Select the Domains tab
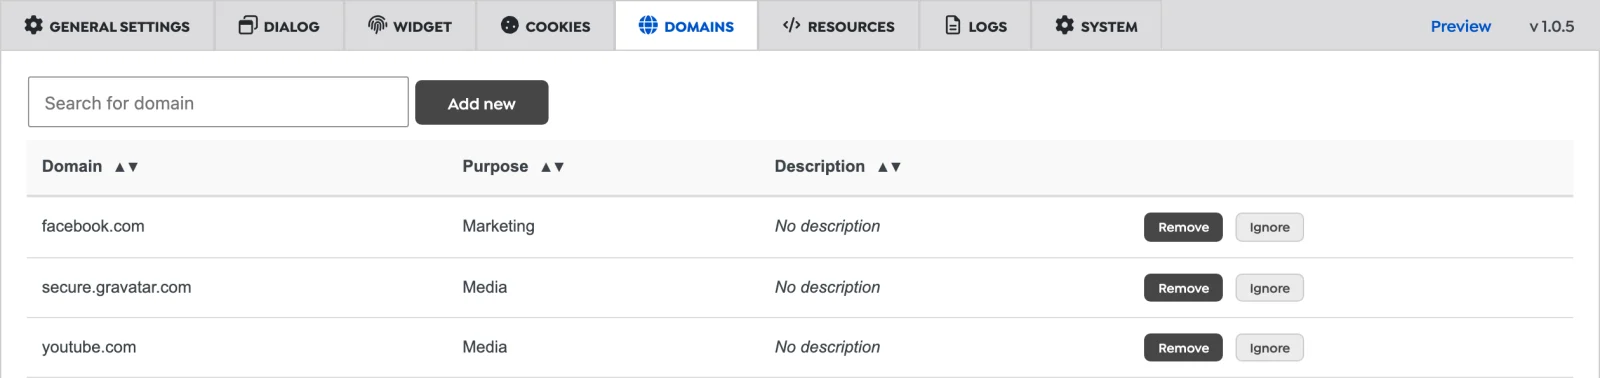The width and height of the screenshot is (1600, 378). (x=686, y=26)
